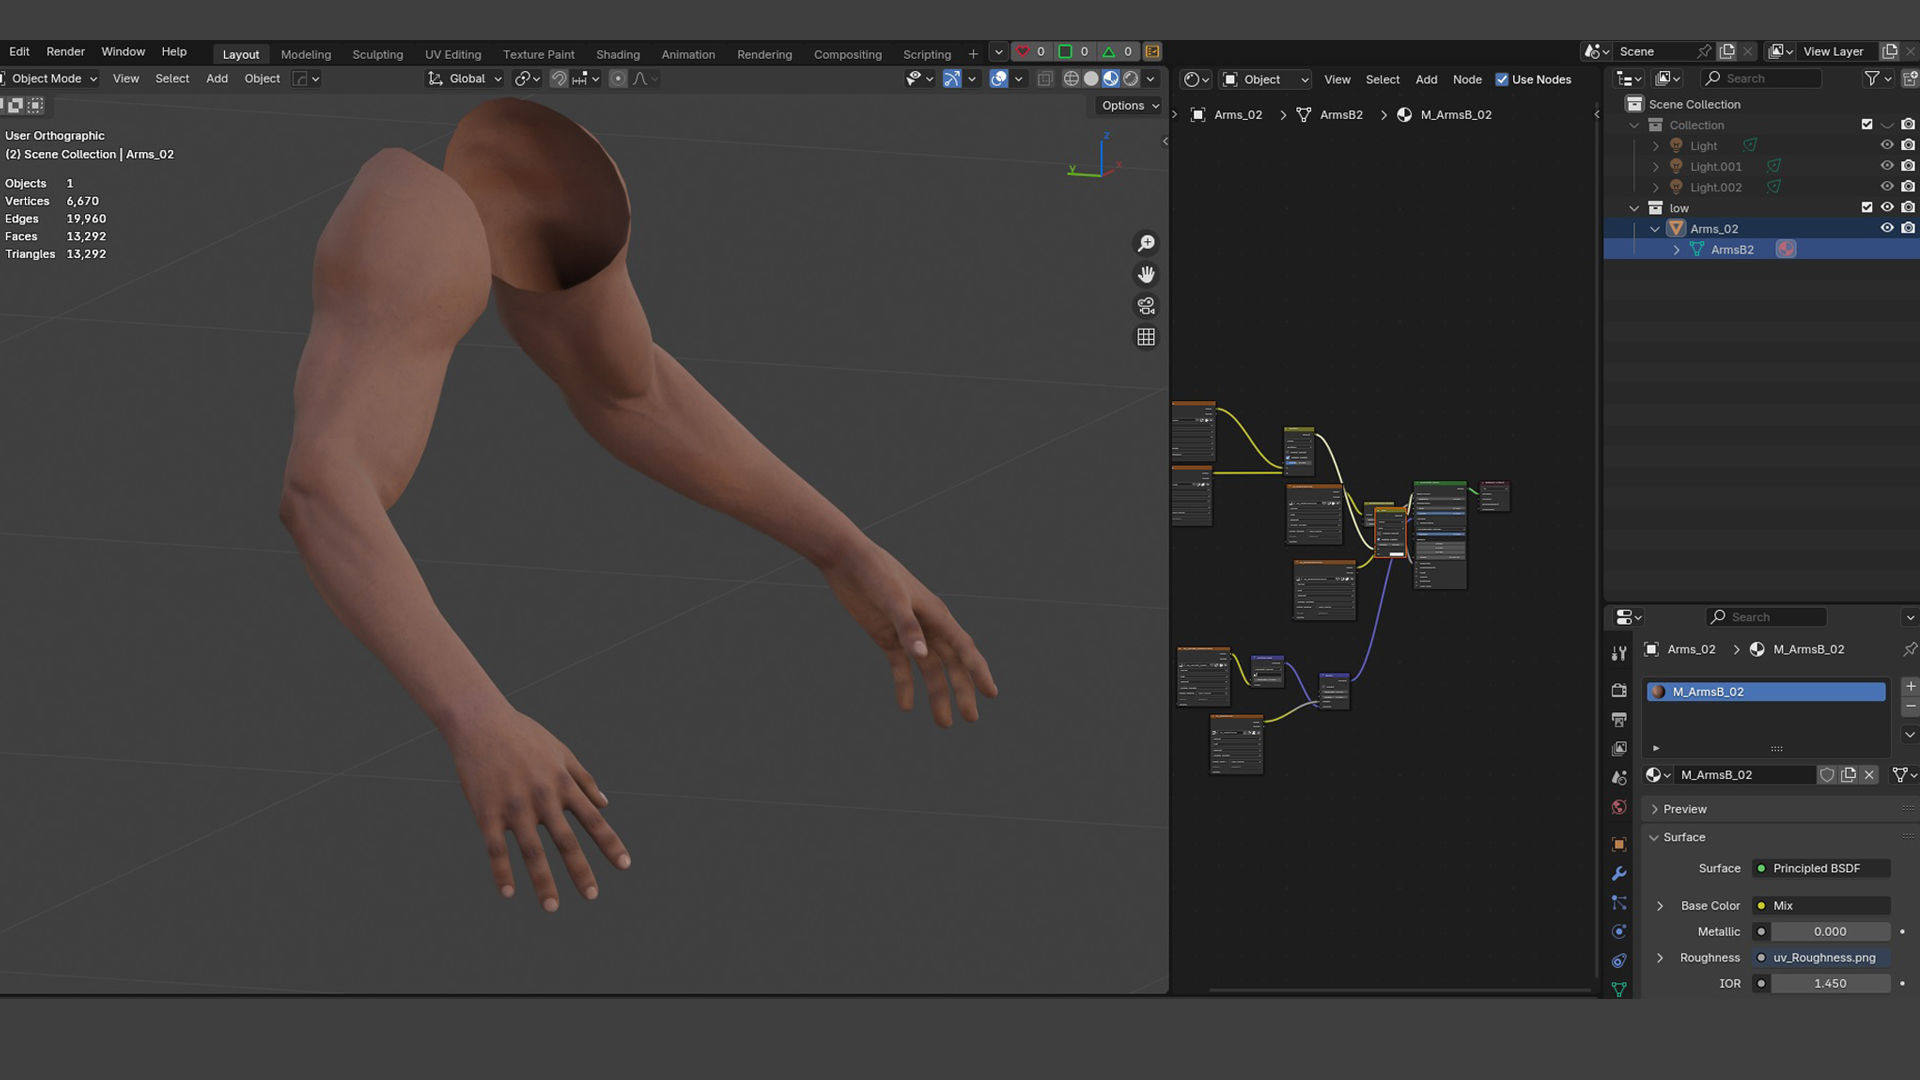The width and height of the screenshot is (1920, 1080).
Task: Click the Metallic 0.000 value slider
Action: point(1829,931)
